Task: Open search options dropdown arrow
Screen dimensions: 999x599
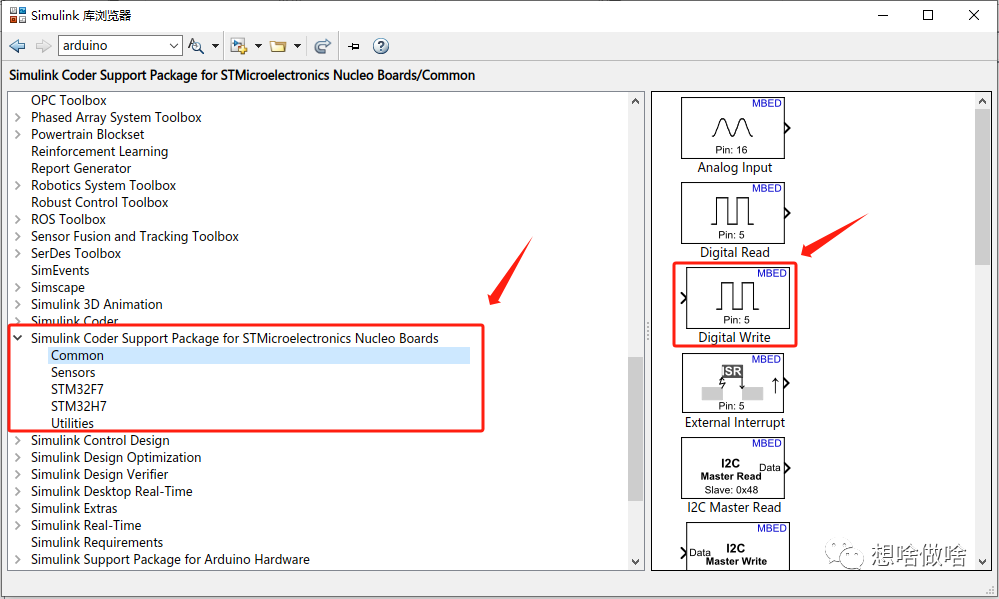Action: tap(215, 46)
